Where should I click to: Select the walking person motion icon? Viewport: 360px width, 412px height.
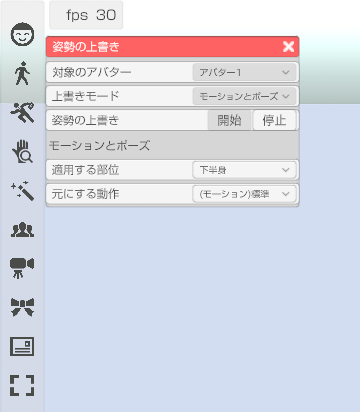click(x=22, y=73)
